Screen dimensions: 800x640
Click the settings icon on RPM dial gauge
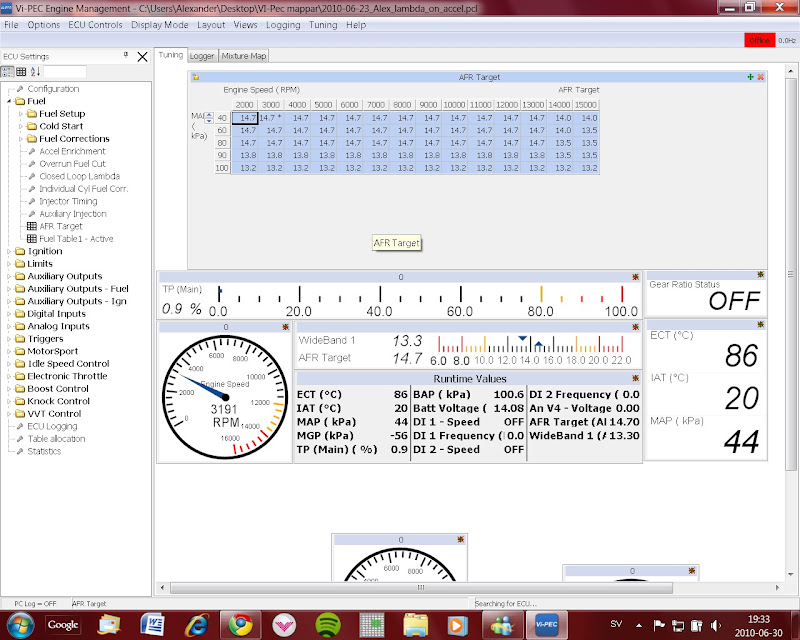pyautogui.click(x=285, y=327)
